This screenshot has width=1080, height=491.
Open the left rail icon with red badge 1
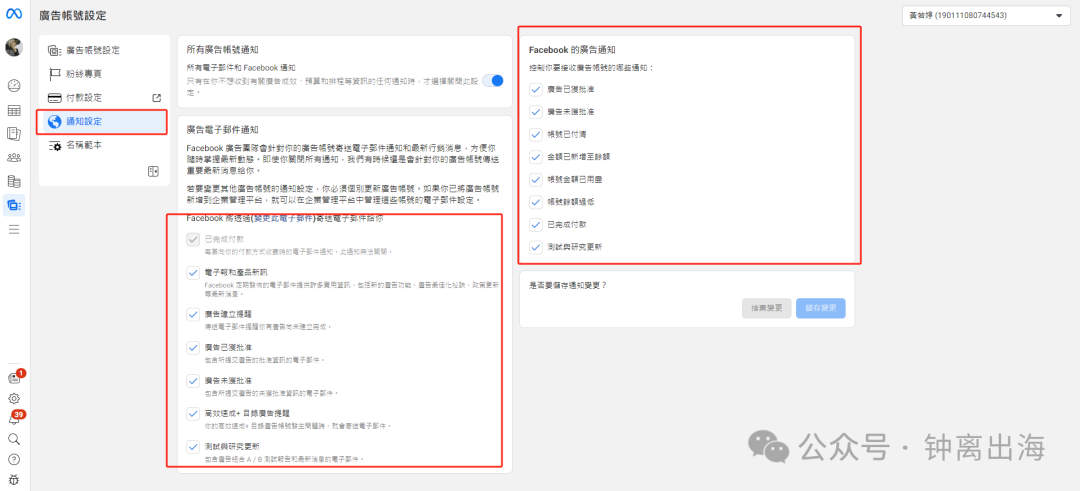pos(14,377)
